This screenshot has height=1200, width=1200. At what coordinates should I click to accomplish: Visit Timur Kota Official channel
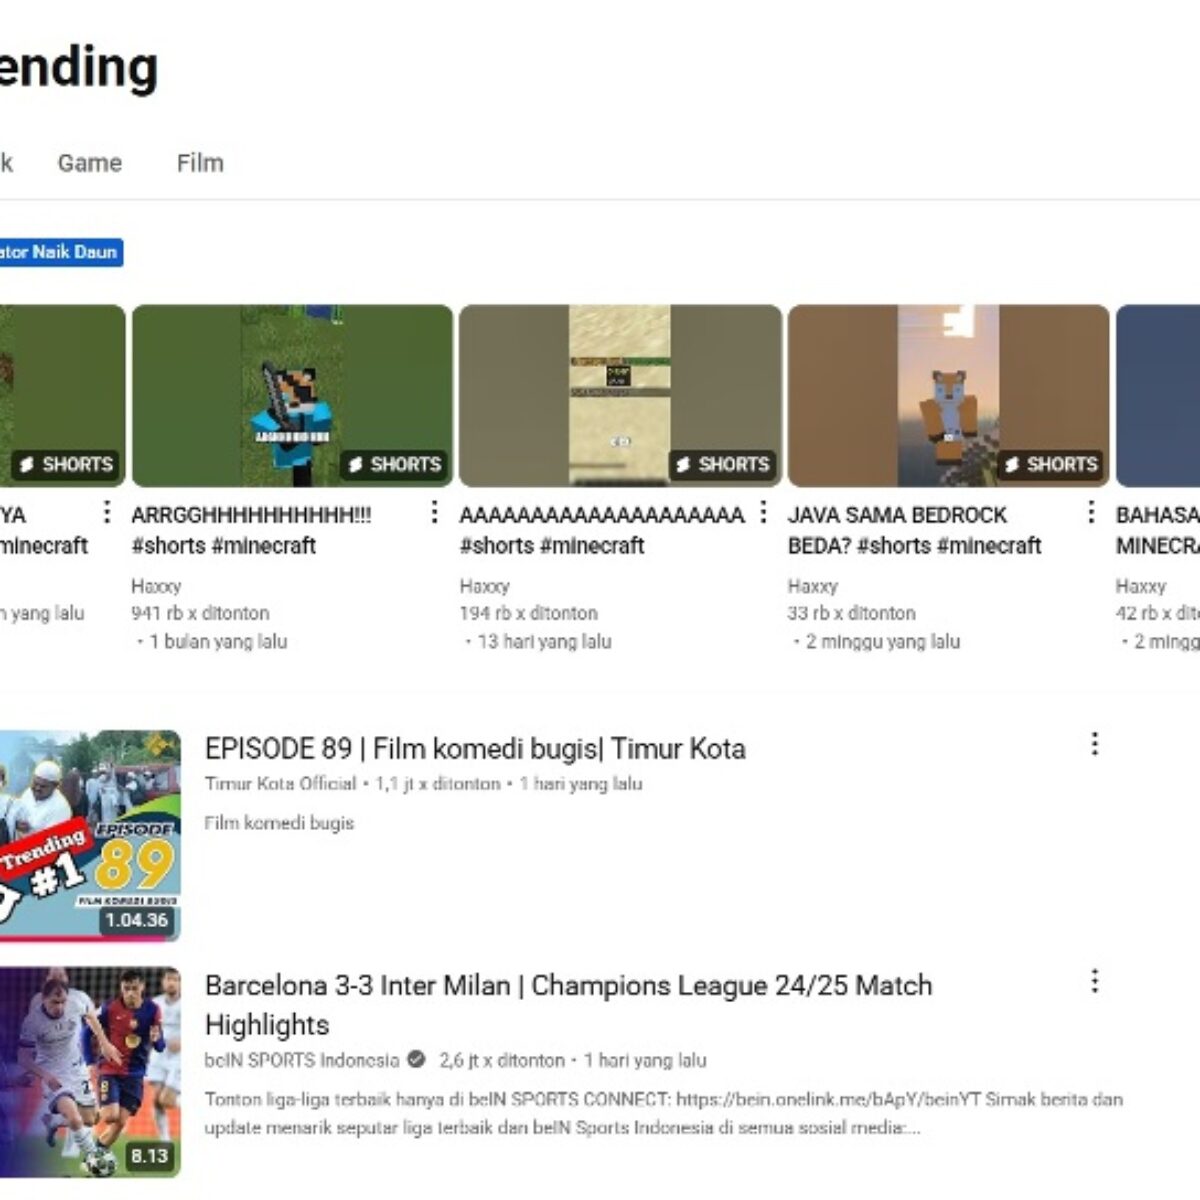280,784
